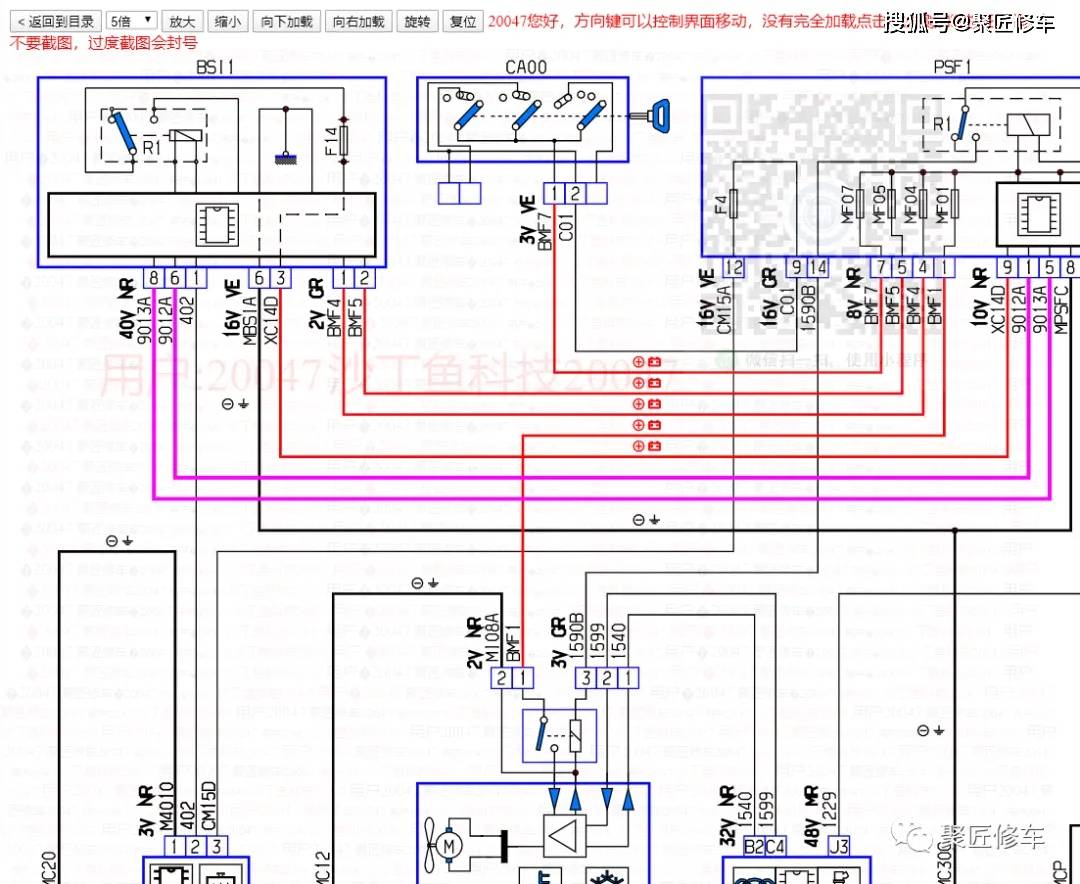This screenshot has width=1080, height=884.
Task: Click the crosshair marker on the third red wire
Action: pyautogui.click(x=637, y=404)
